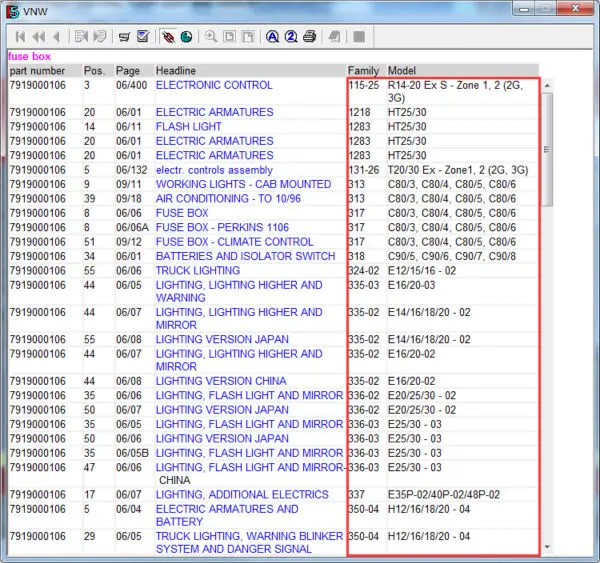
Task: Open TRUCK LIGHTING, WARNING BLINKER SYSTEM link
Action: coord(249,542)
